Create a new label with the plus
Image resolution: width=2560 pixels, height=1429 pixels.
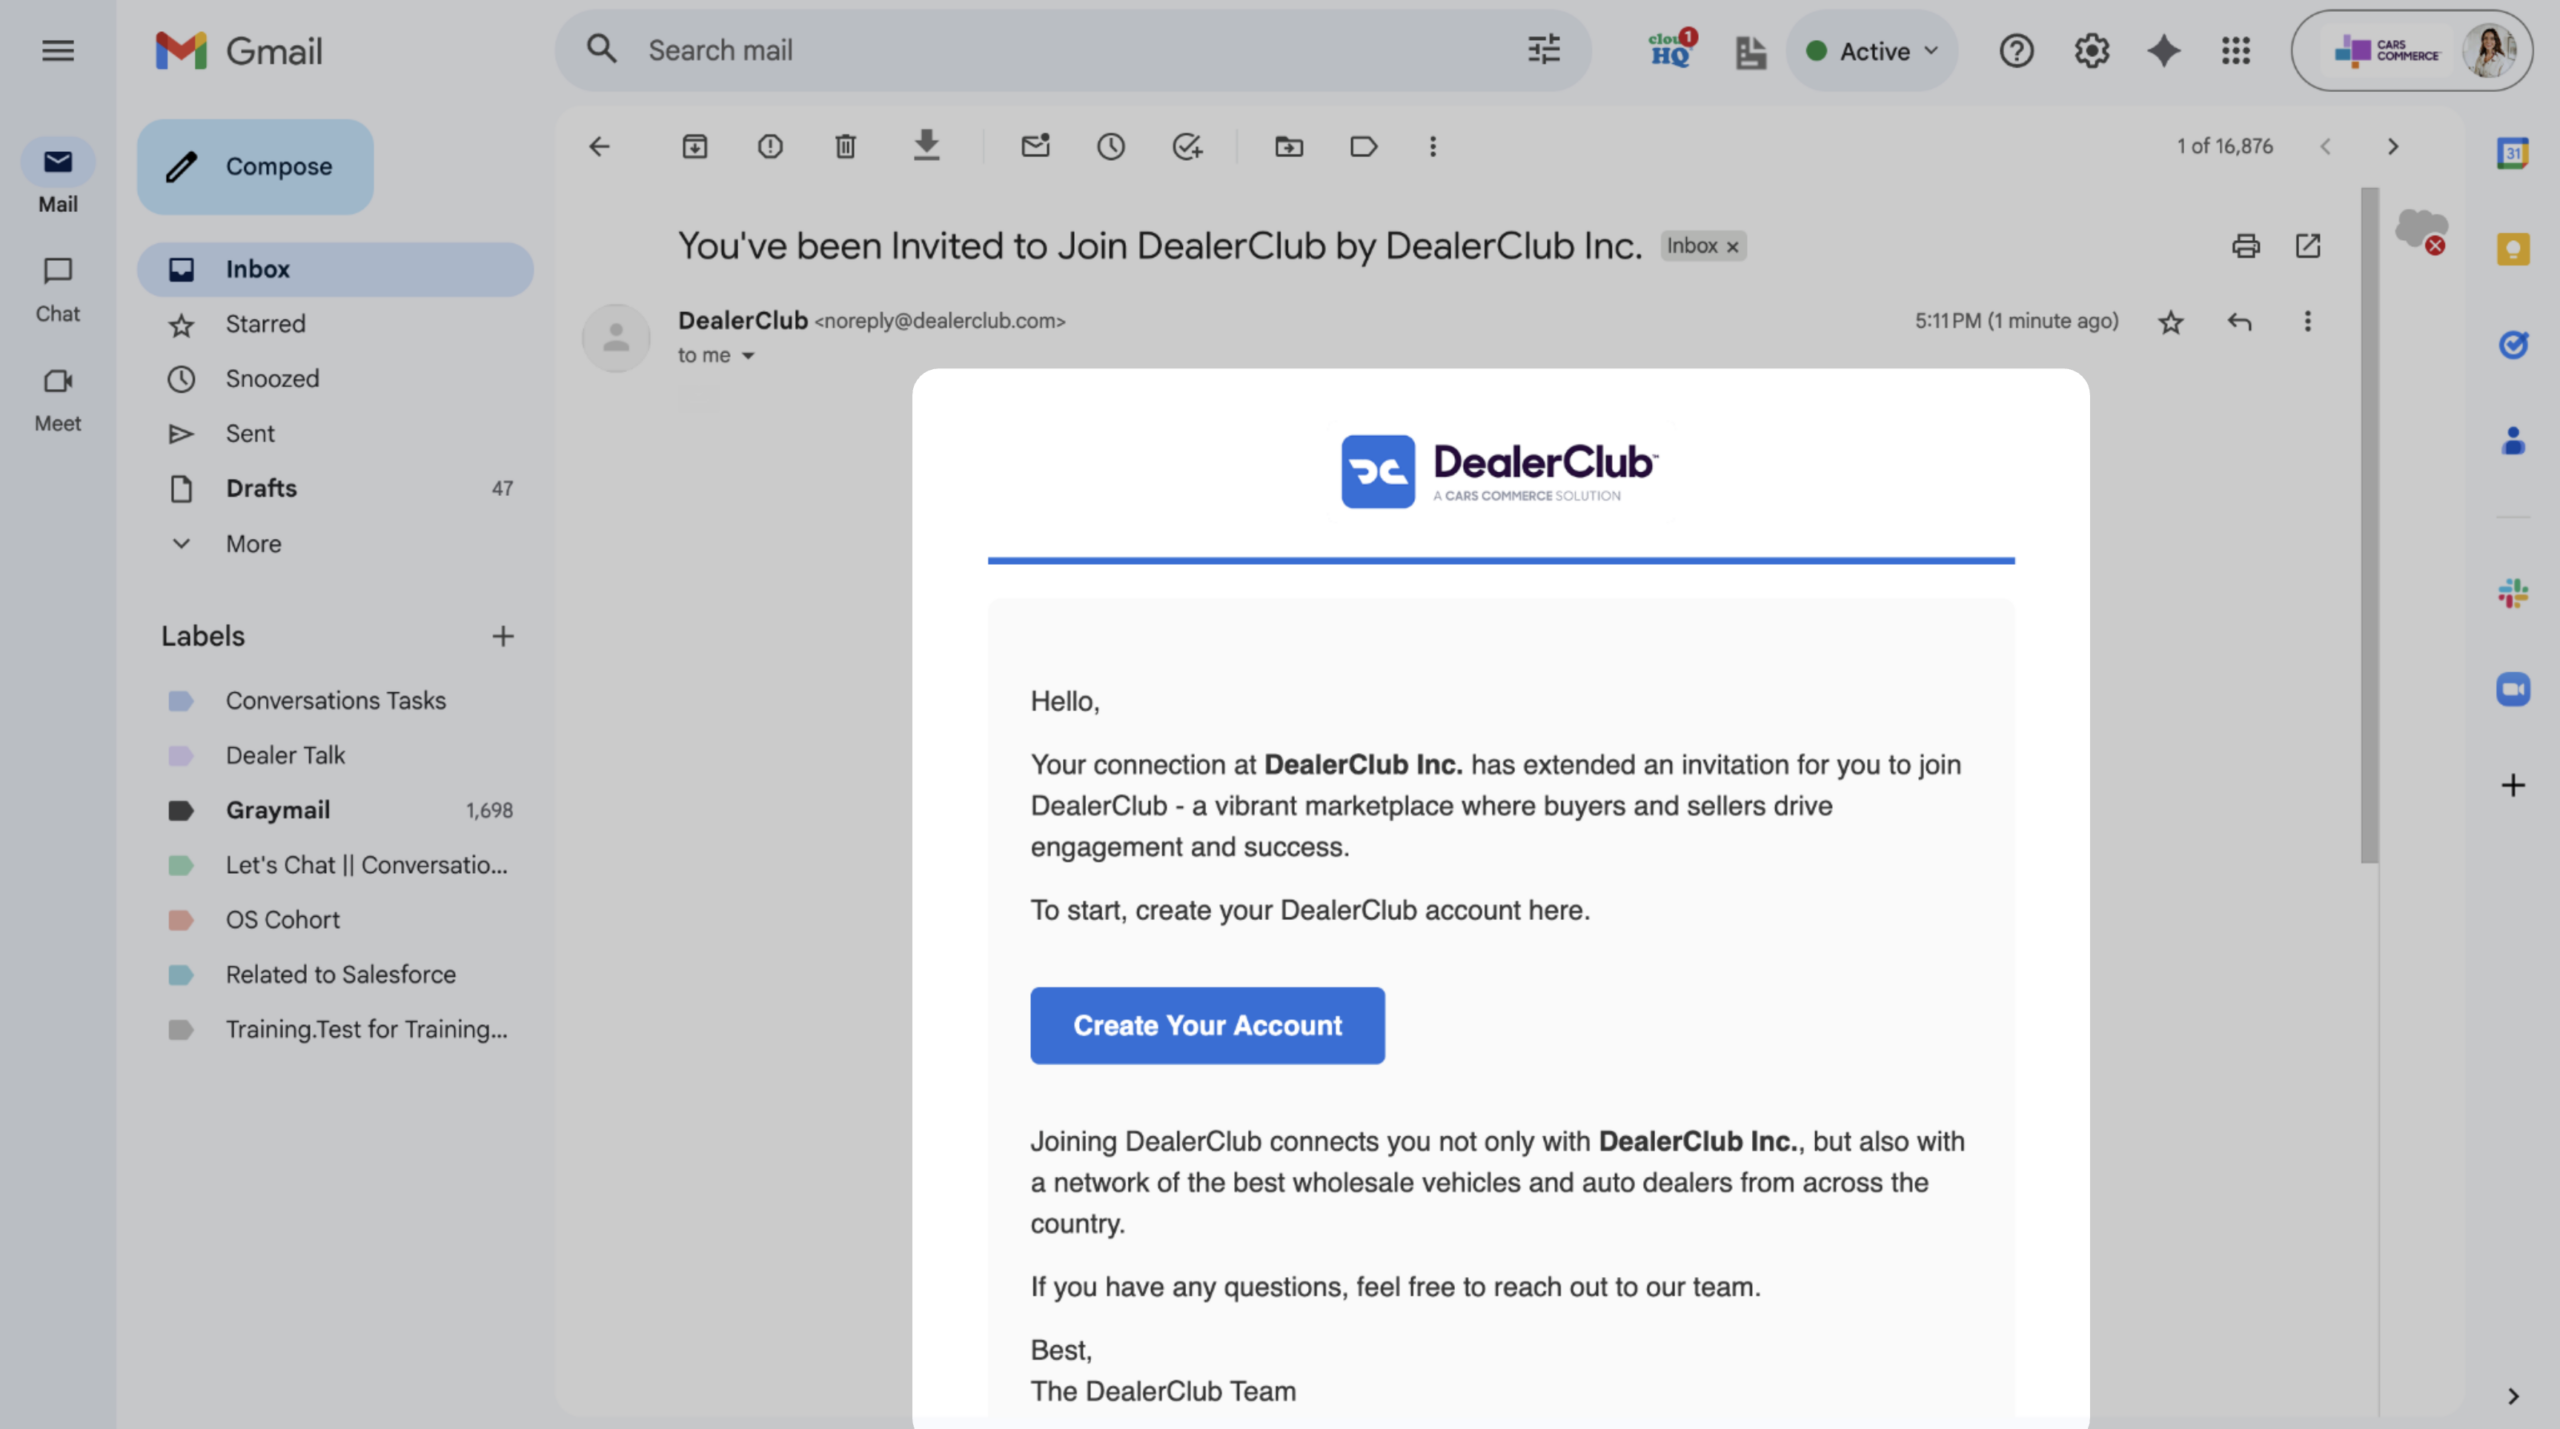tap(503, 636)
